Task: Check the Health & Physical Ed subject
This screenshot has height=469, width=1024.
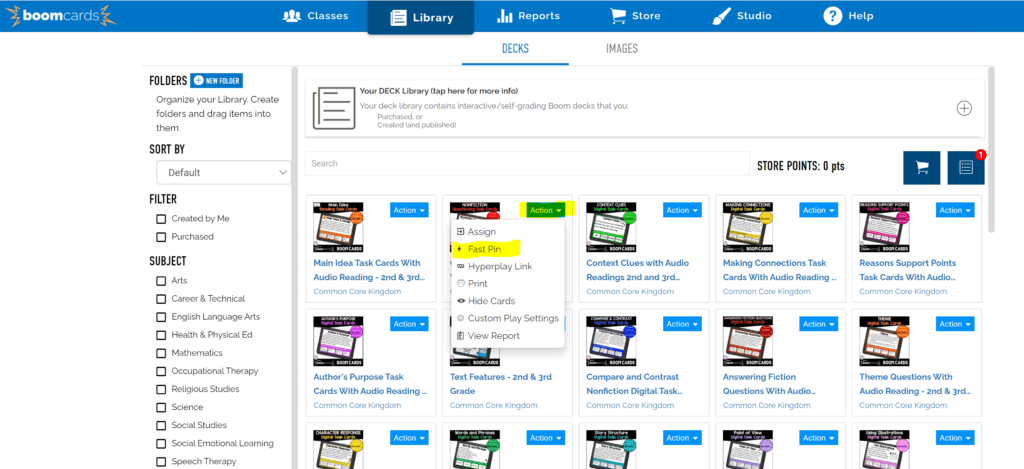Action: click(x=161, y=335)
